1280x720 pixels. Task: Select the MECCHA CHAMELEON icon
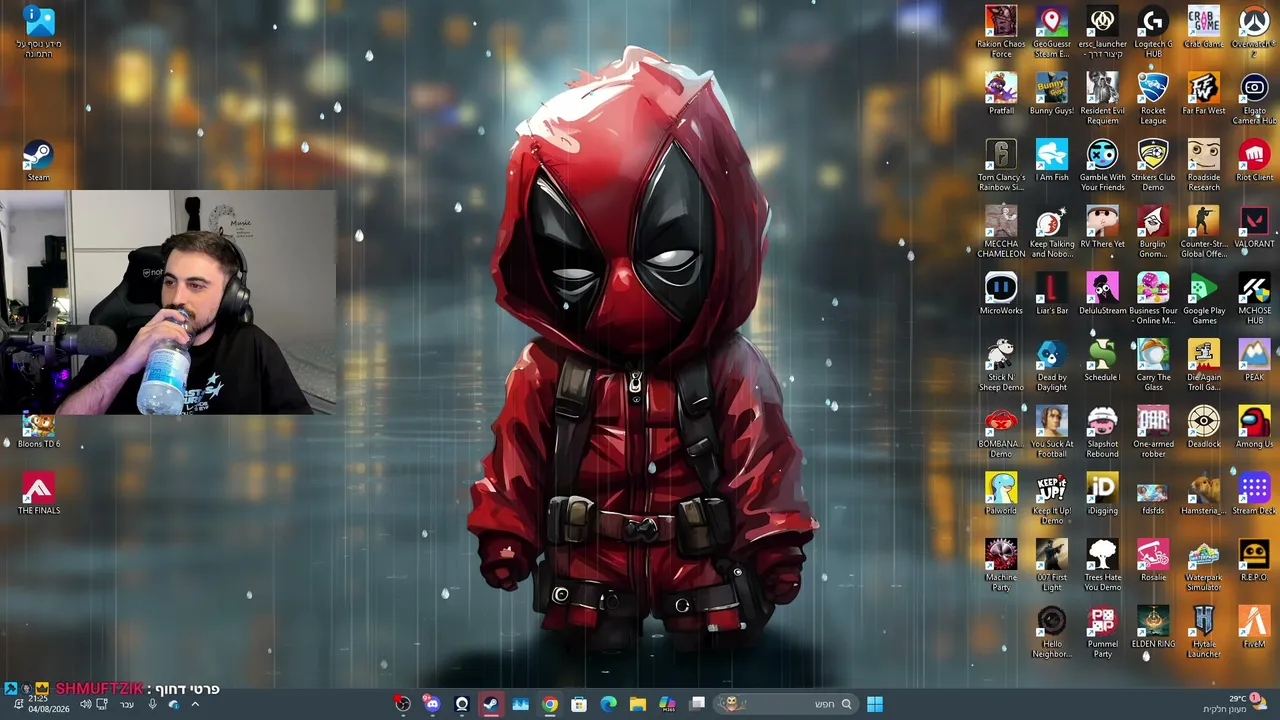coord(1001,232)
